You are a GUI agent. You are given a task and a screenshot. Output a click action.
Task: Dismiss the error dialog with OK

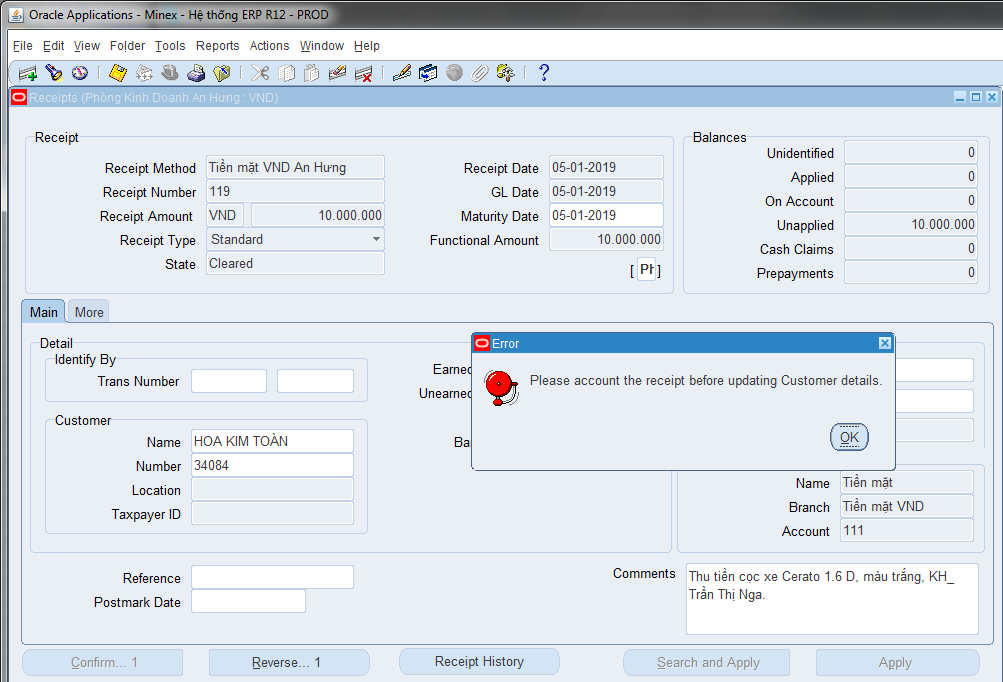click(x=848, y=437)
